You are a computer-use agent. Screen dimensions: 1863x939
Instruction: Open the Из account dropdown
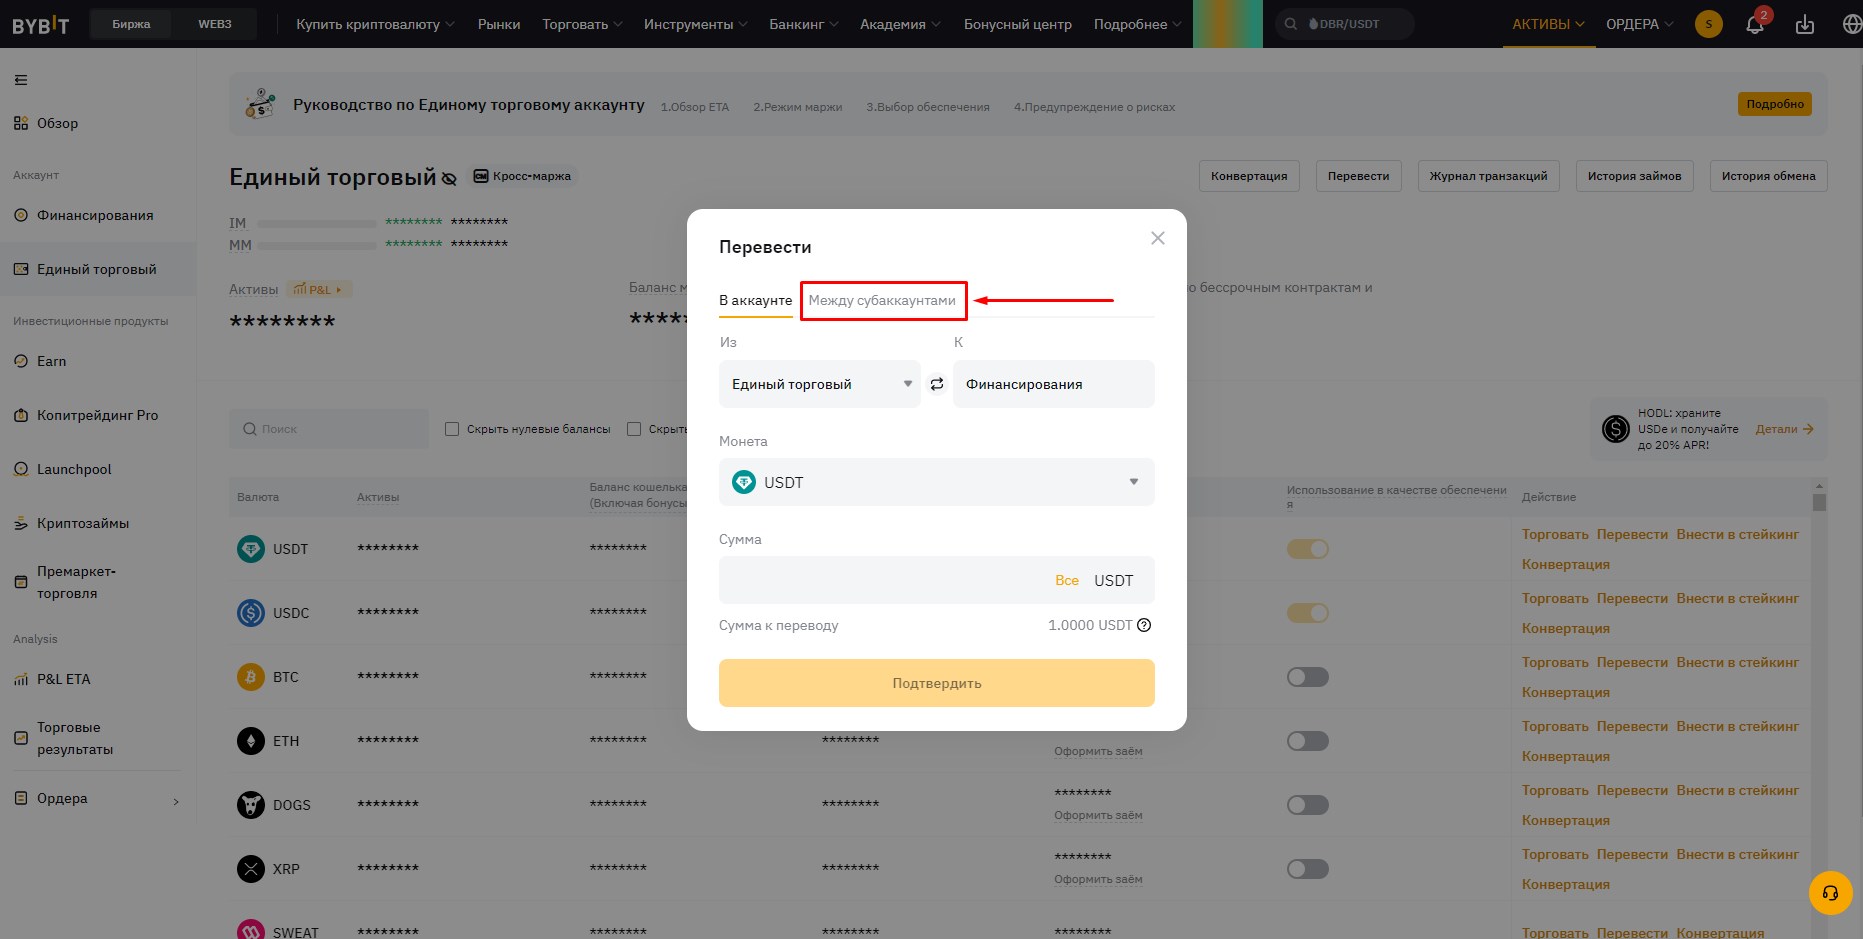click(x=820, y=384)
